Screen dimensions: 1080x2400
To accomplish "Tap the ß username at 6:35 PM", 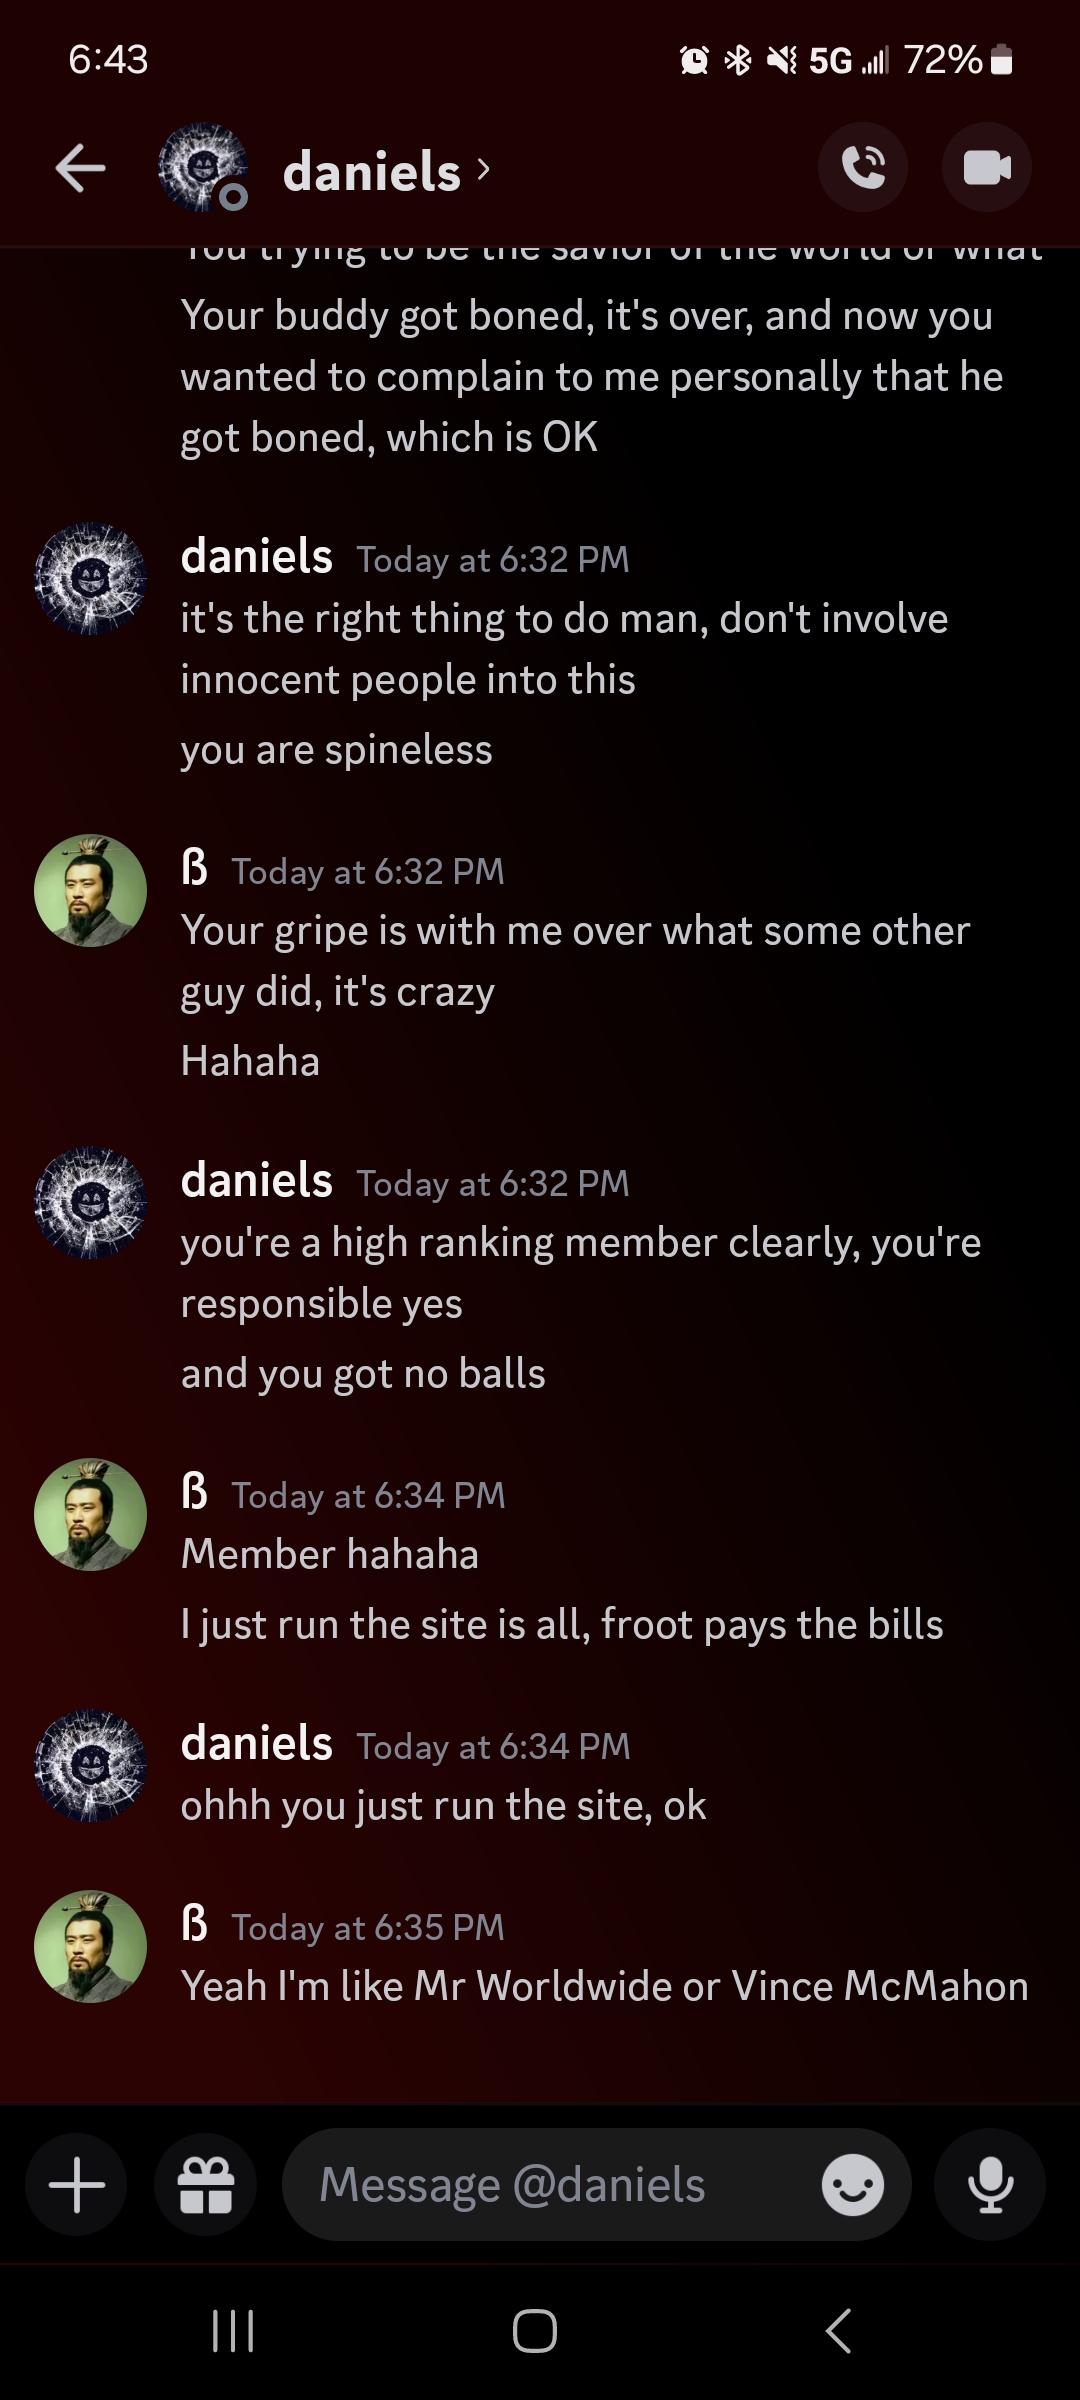I will (x=194, y=1923).
